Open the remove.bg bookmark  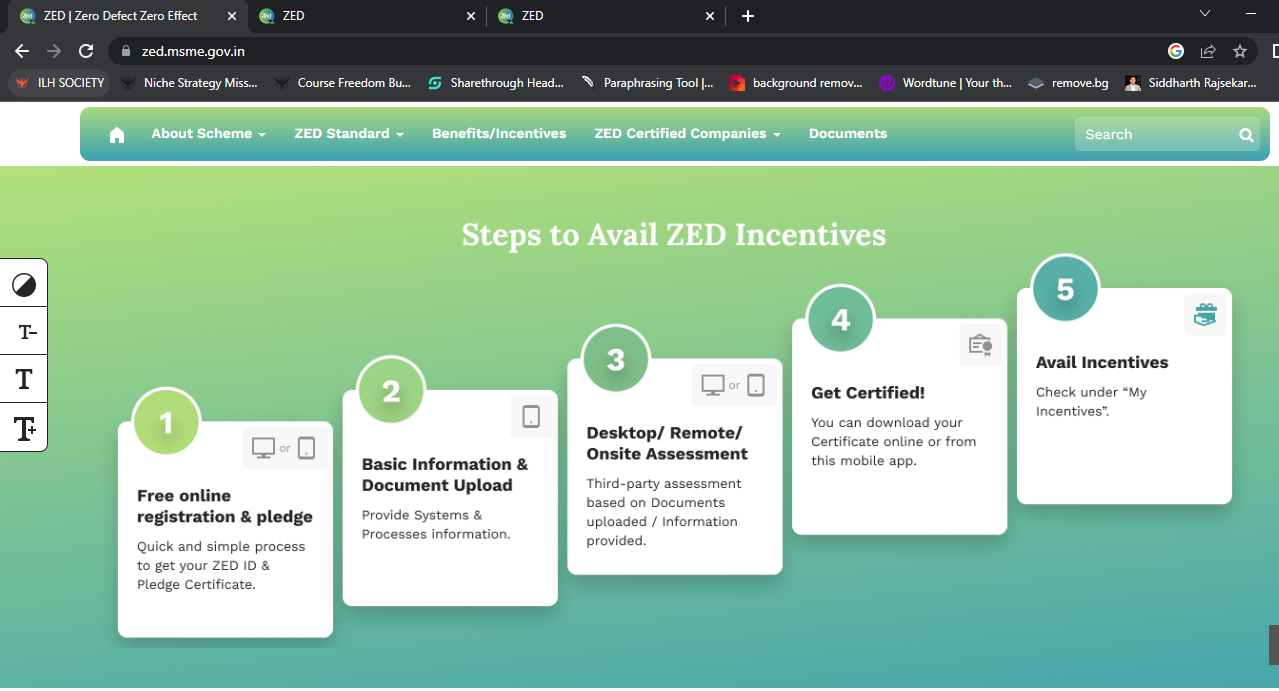click(1068, 83)
